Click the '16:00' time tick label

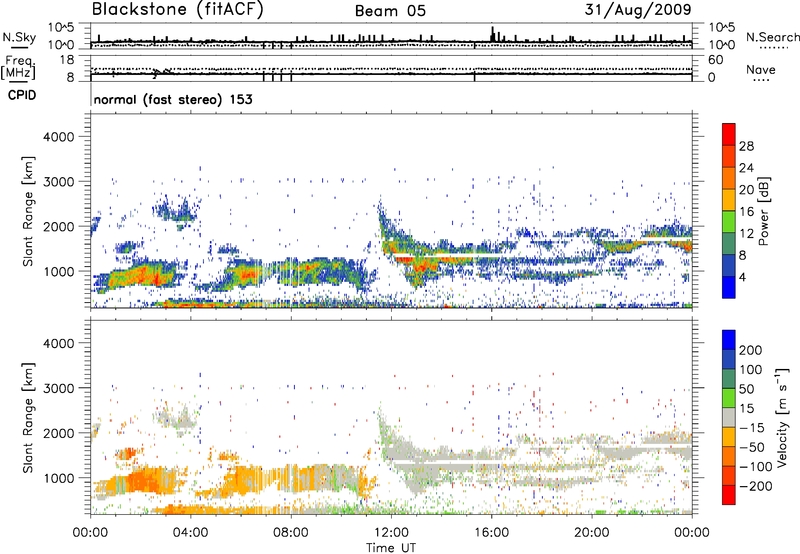point(492,533)
